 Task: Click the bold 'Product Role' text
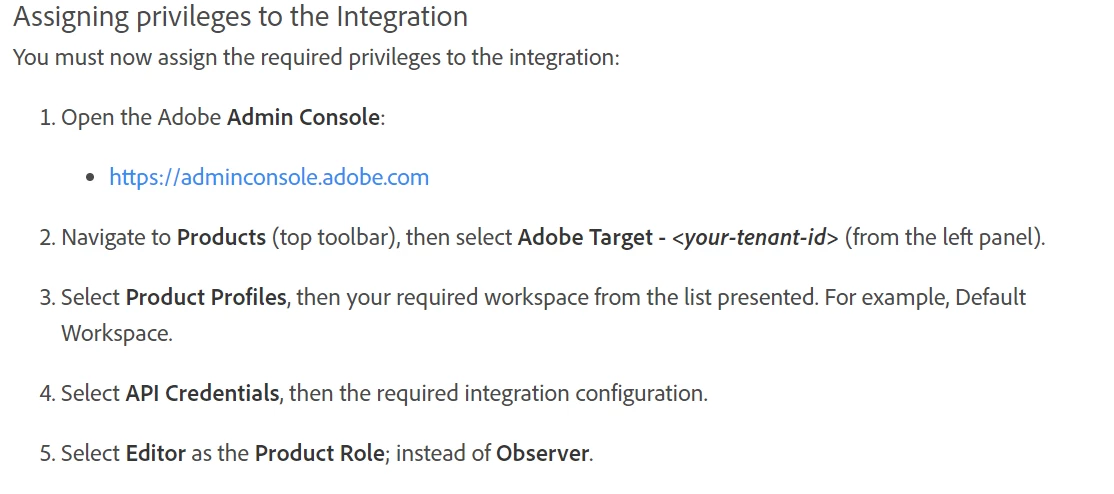point(320,453)
